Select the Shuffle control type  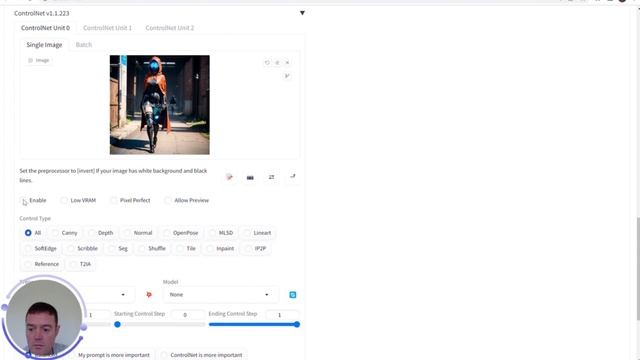(x=152, y=248)
